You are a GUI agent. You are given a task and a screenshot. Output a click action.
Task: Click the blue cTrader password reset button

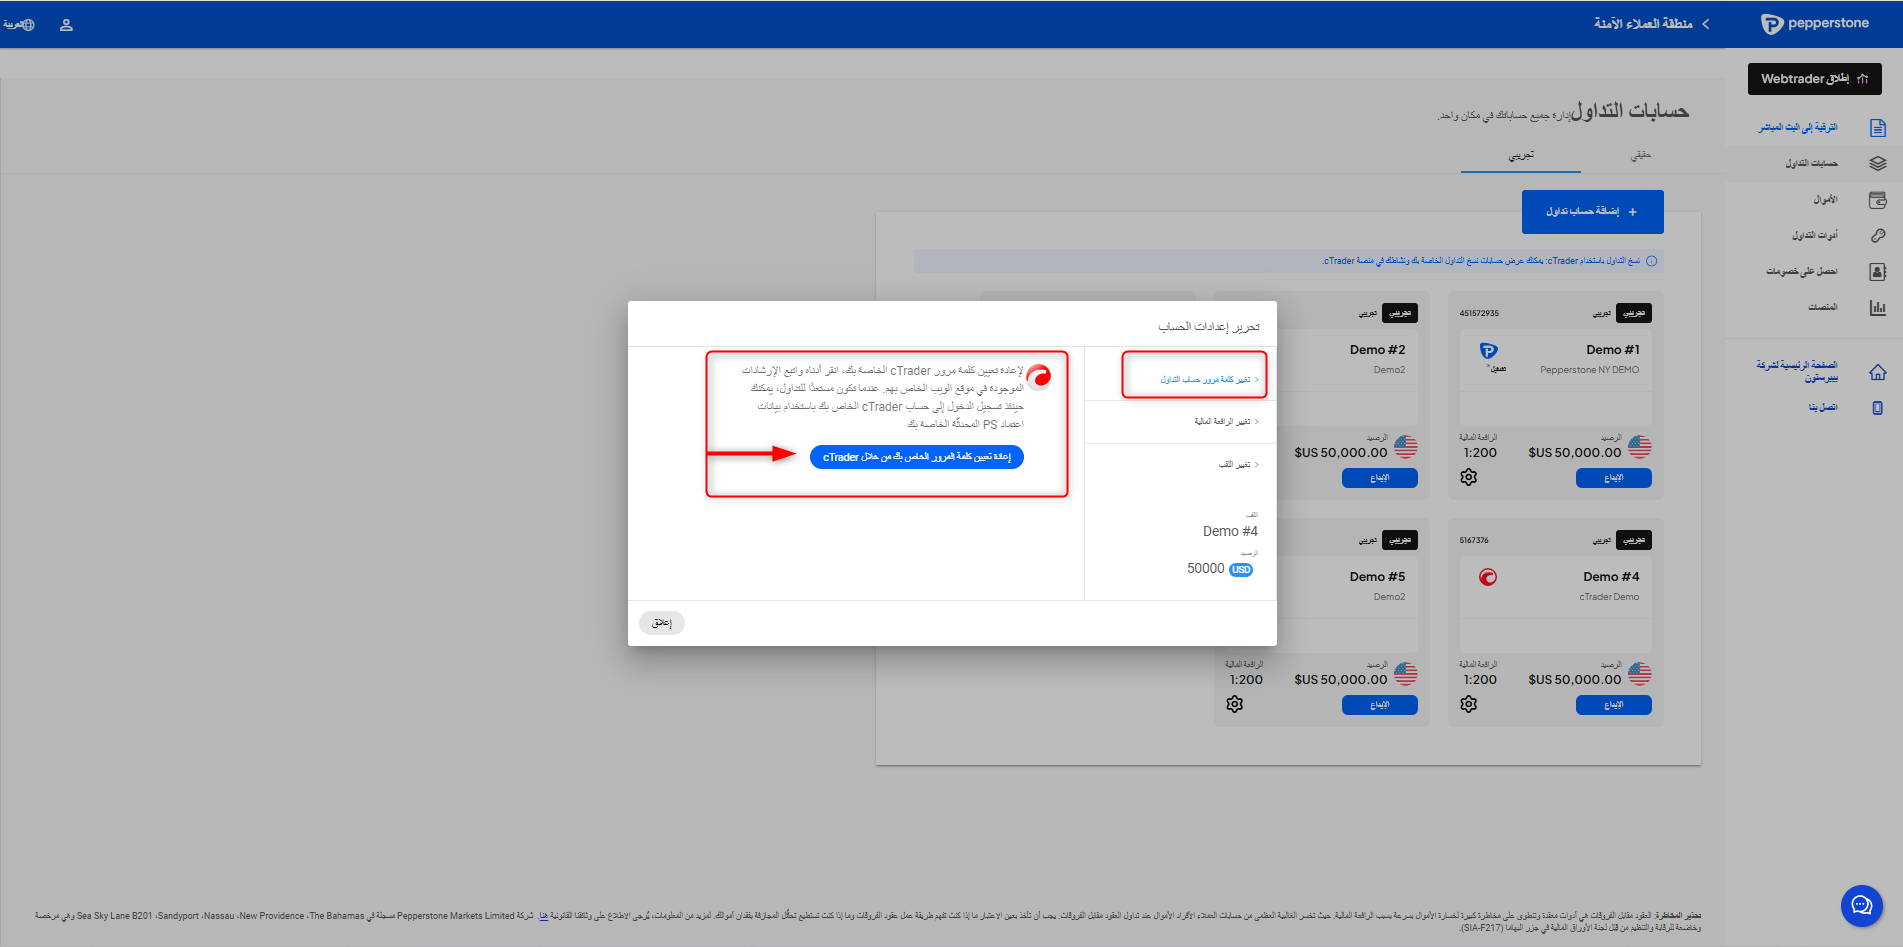coord(917,457)
